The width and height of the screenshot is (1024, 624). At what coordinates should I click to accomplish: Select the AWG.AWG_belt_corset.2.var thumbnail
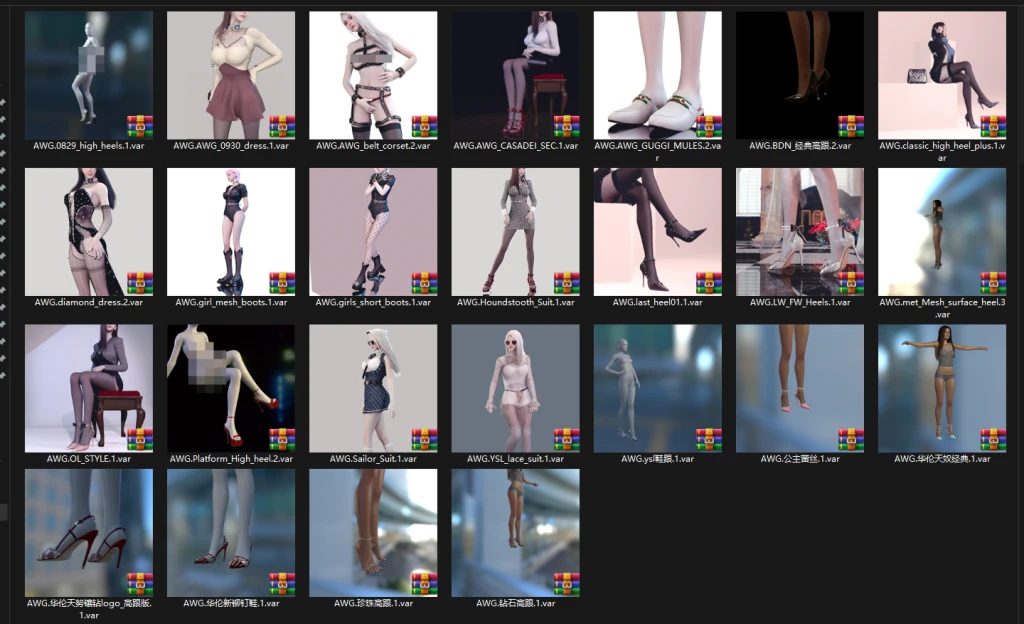[x=373, y=75]
